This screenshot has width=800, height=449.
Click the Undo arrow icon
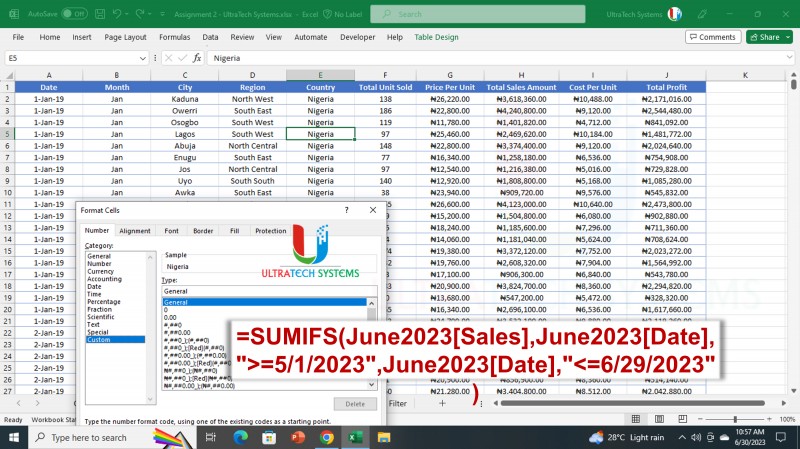[117, 14]
